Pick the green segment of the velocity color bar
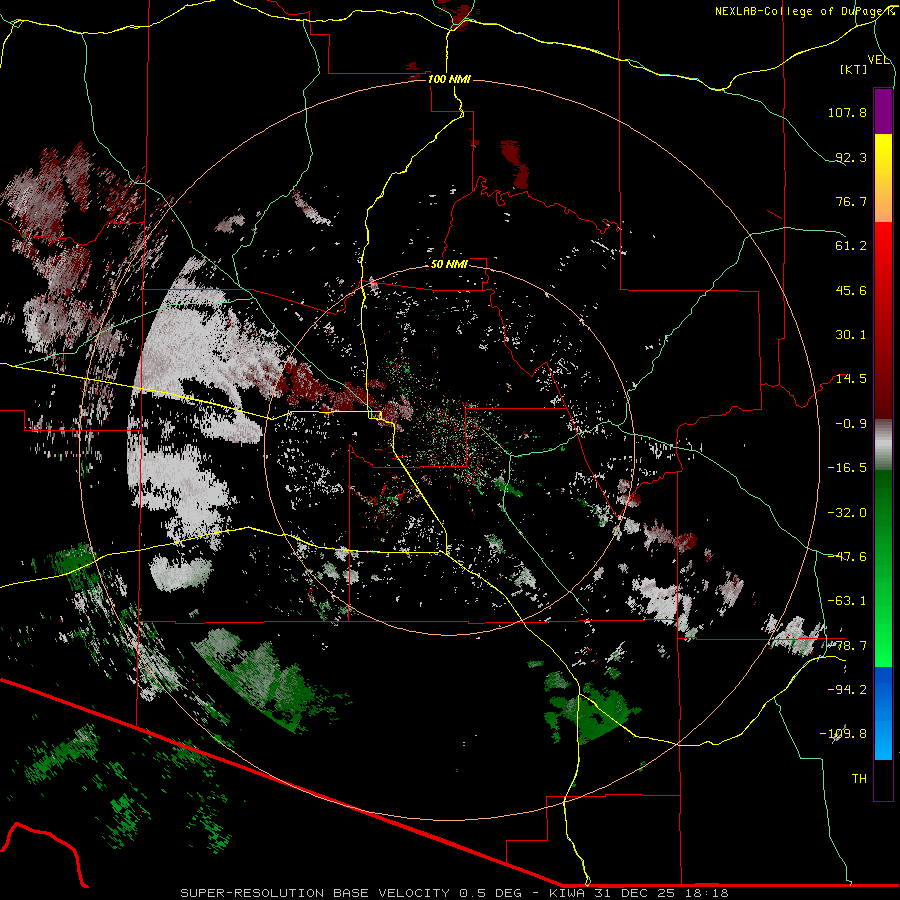900x900 pixels. tap(883, 568)
